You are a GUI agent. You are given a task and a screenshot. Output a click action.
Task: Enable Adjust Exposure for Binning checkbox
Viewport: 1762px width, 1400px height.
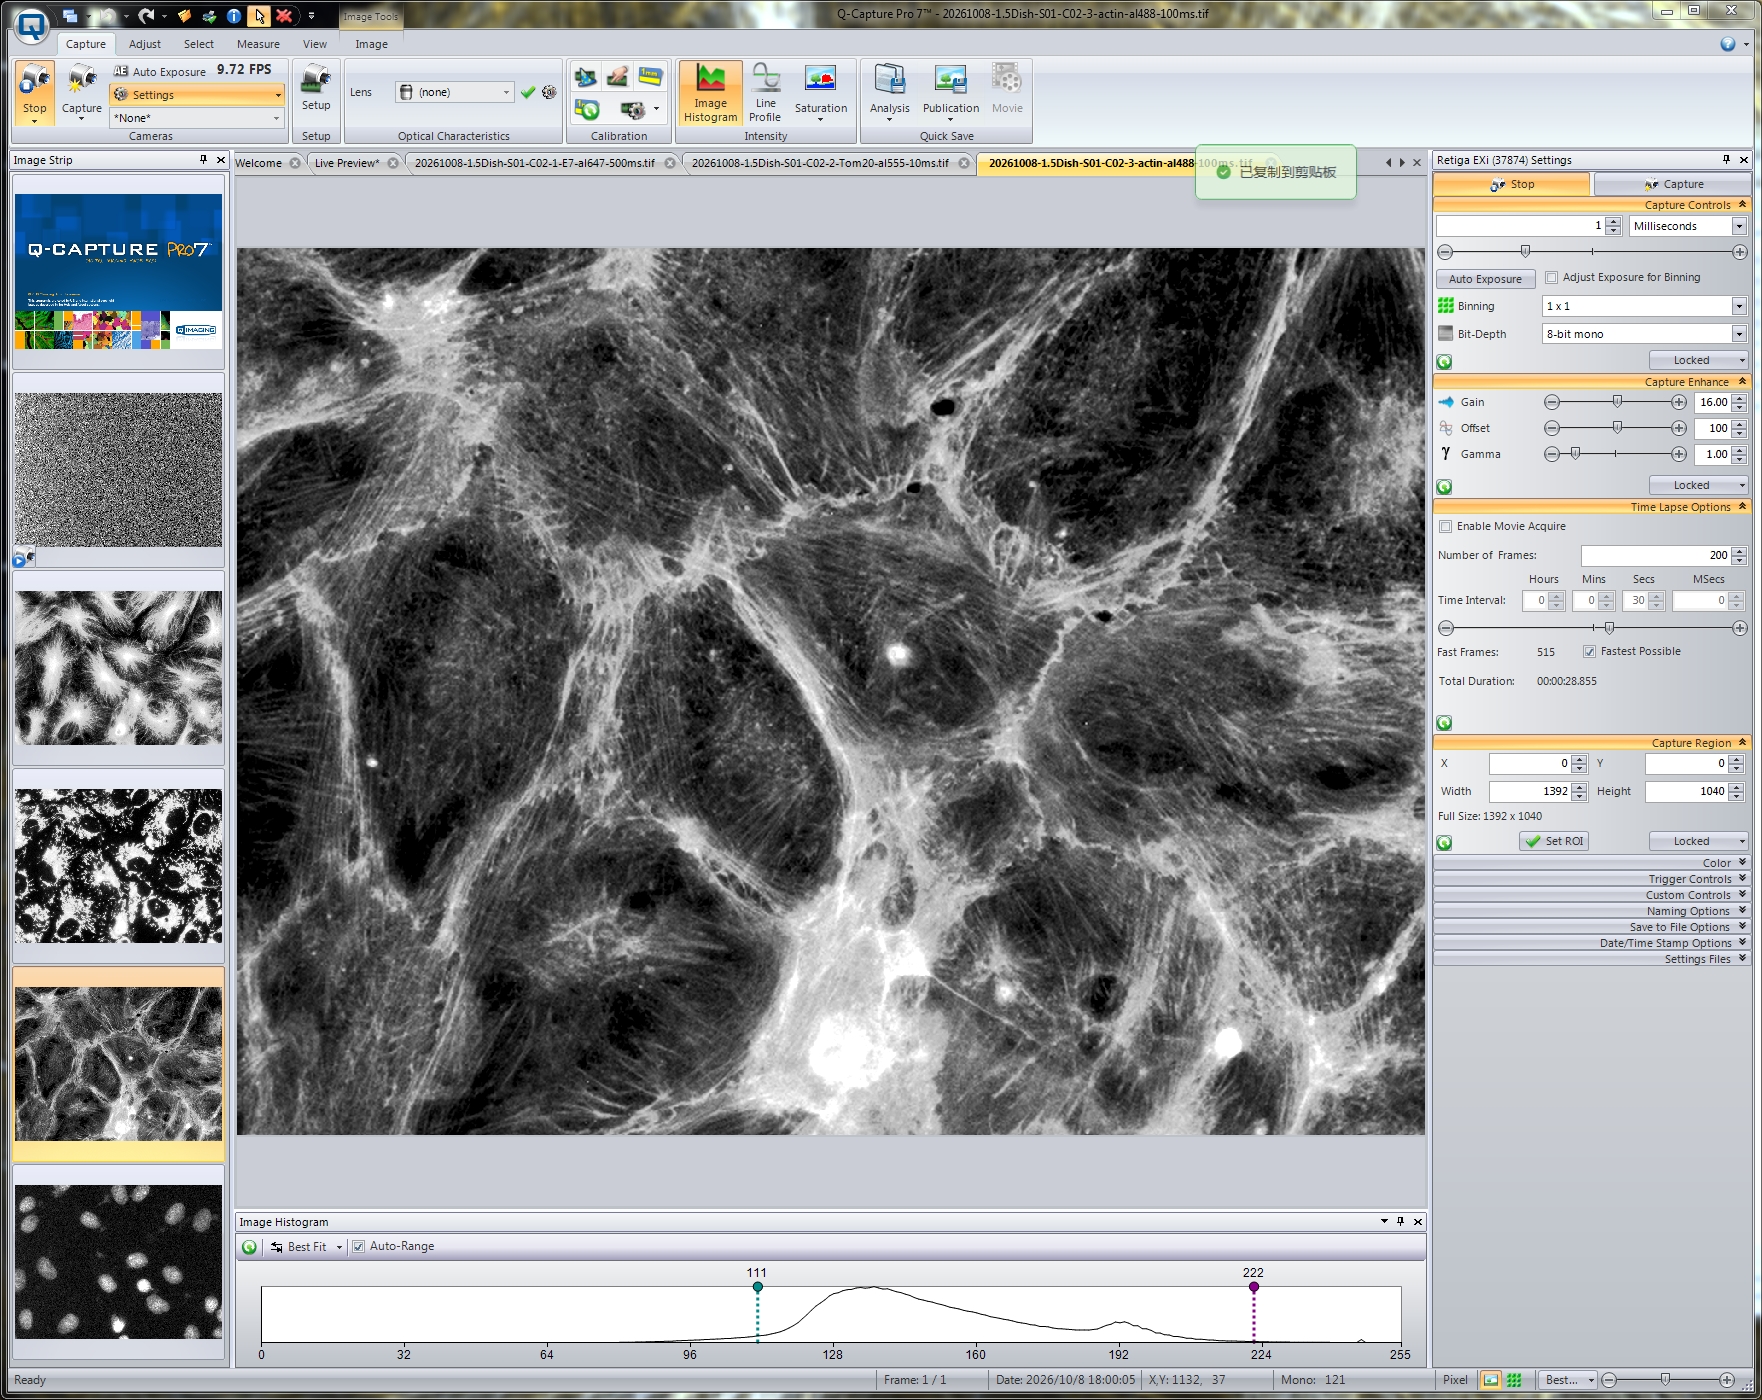(x=1551, y=278)
